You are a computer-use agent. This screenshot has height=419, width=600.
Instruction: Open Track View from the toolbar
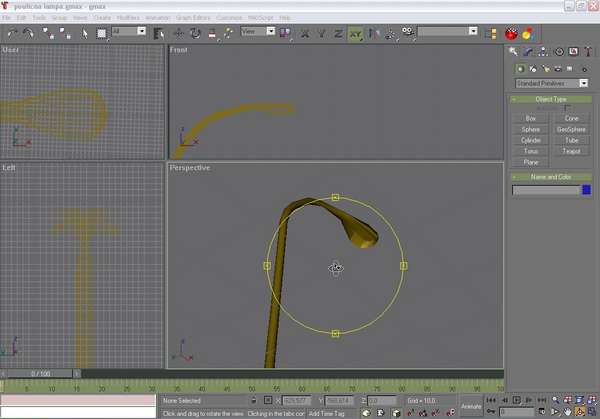(x=491, y=34)
